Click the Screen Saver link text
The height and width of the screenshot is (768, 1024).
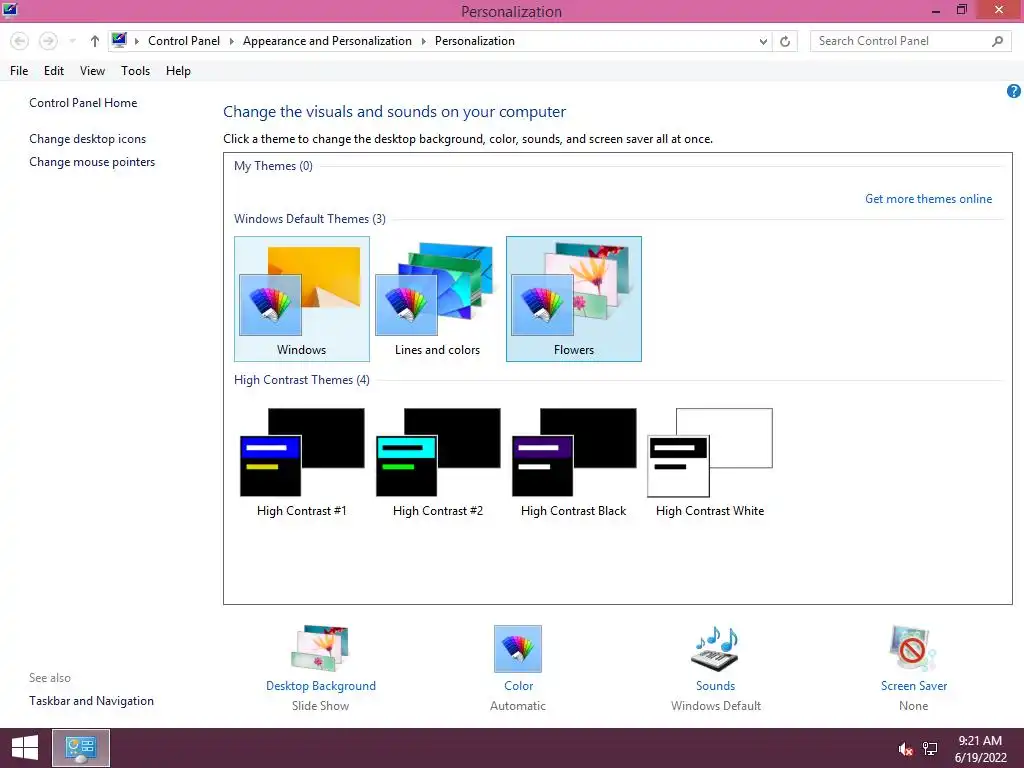914,686
